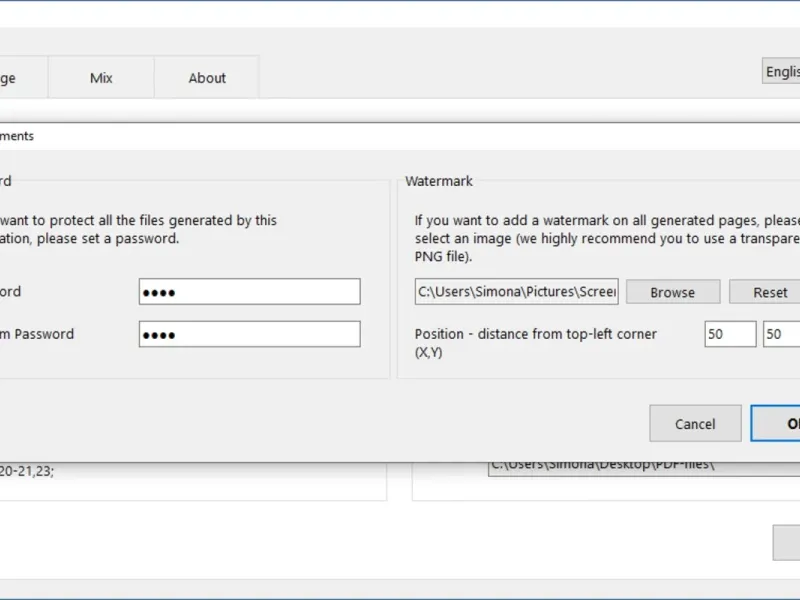Click the Watermark group heading

pos(439,182)
